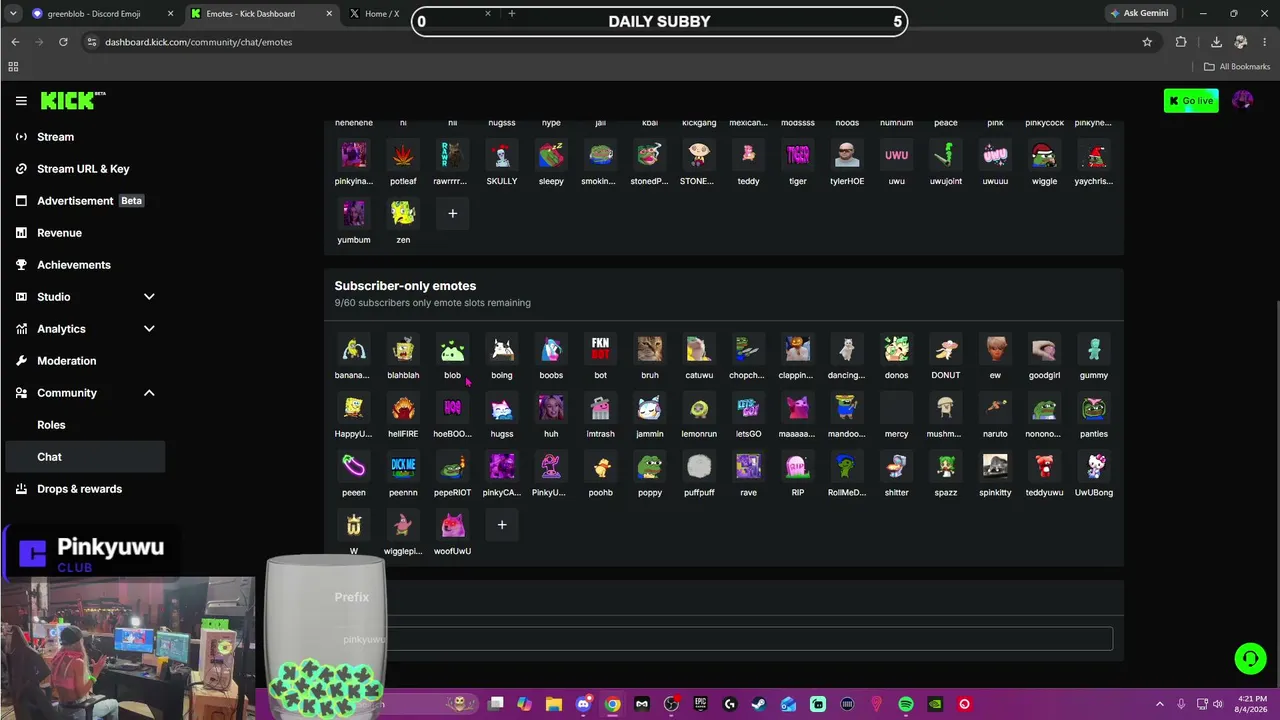The height and width of the screenshot is (720, 1280).
Task: Select the jammin emote
Action: [650, 408]
